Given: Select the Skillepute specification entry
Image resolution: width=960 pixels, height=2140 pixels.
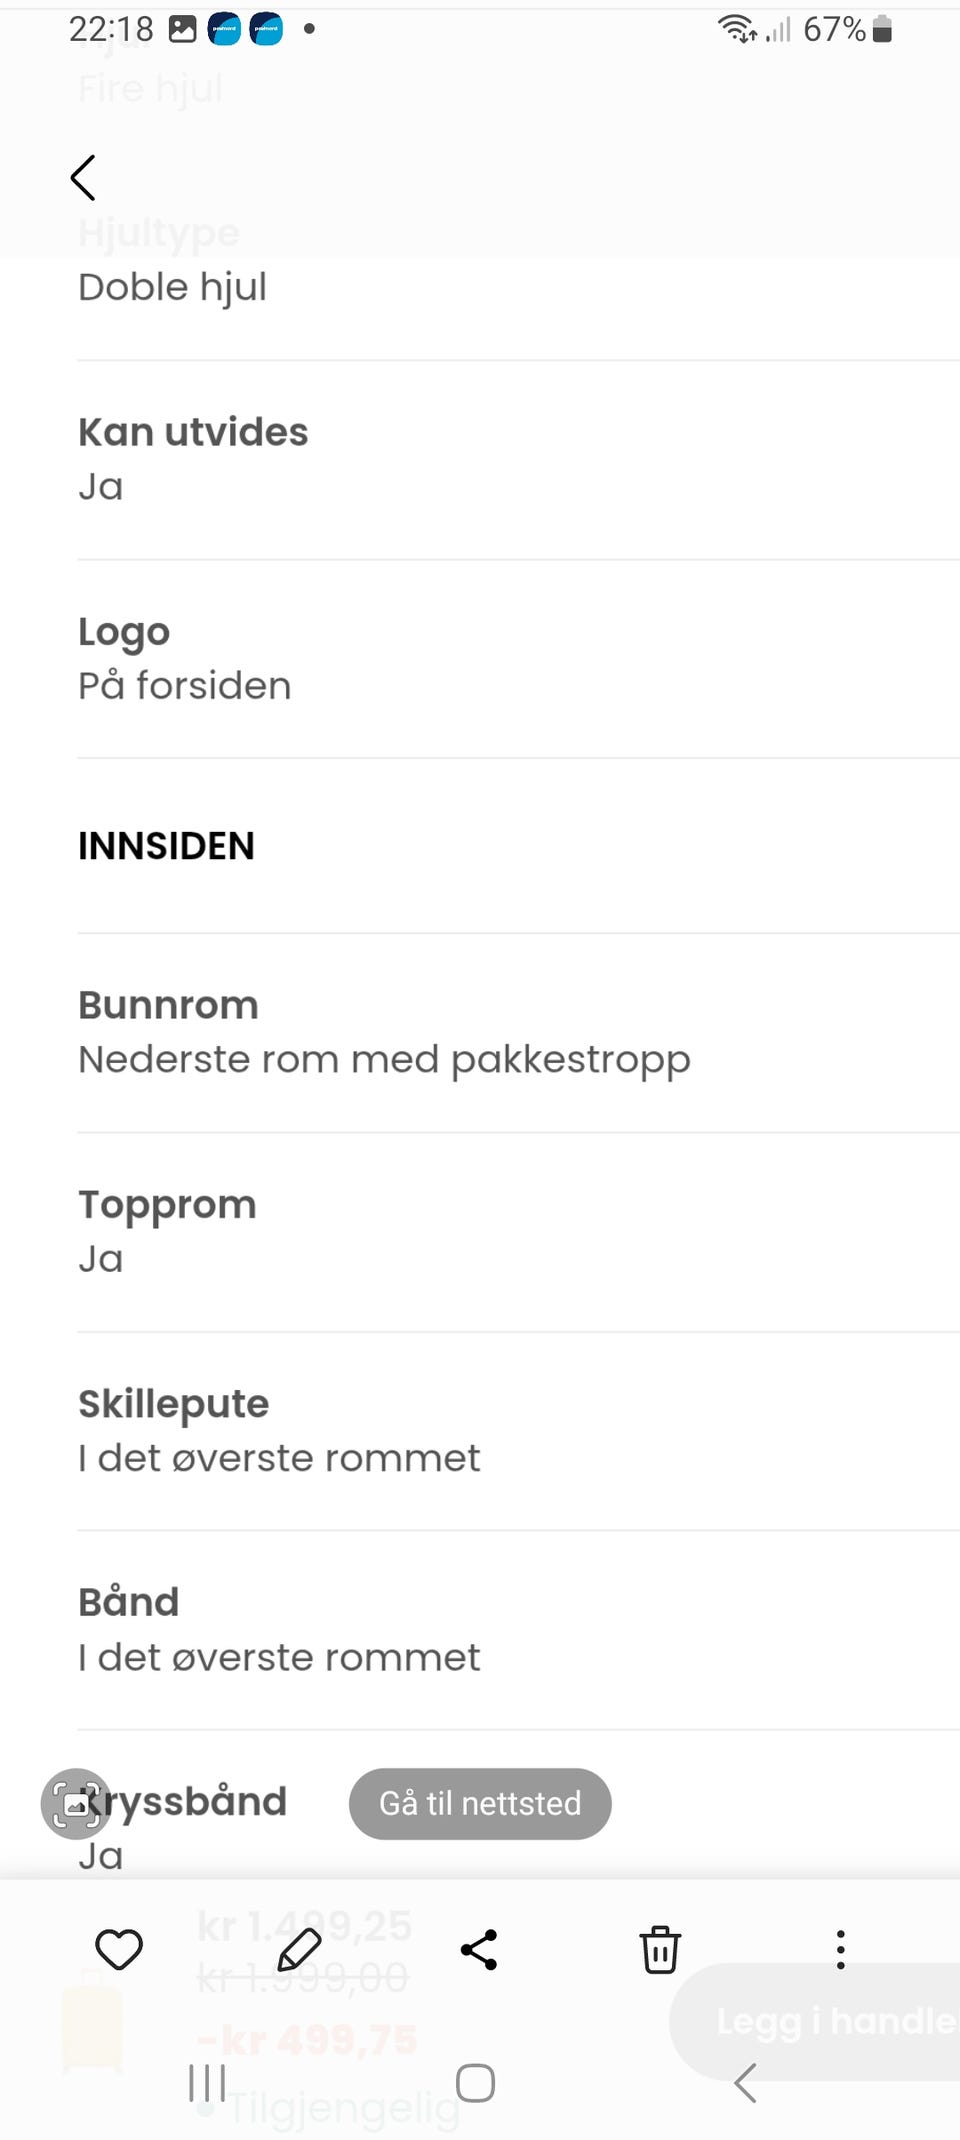Looking at the screenshot, I should pos(518,1431).
